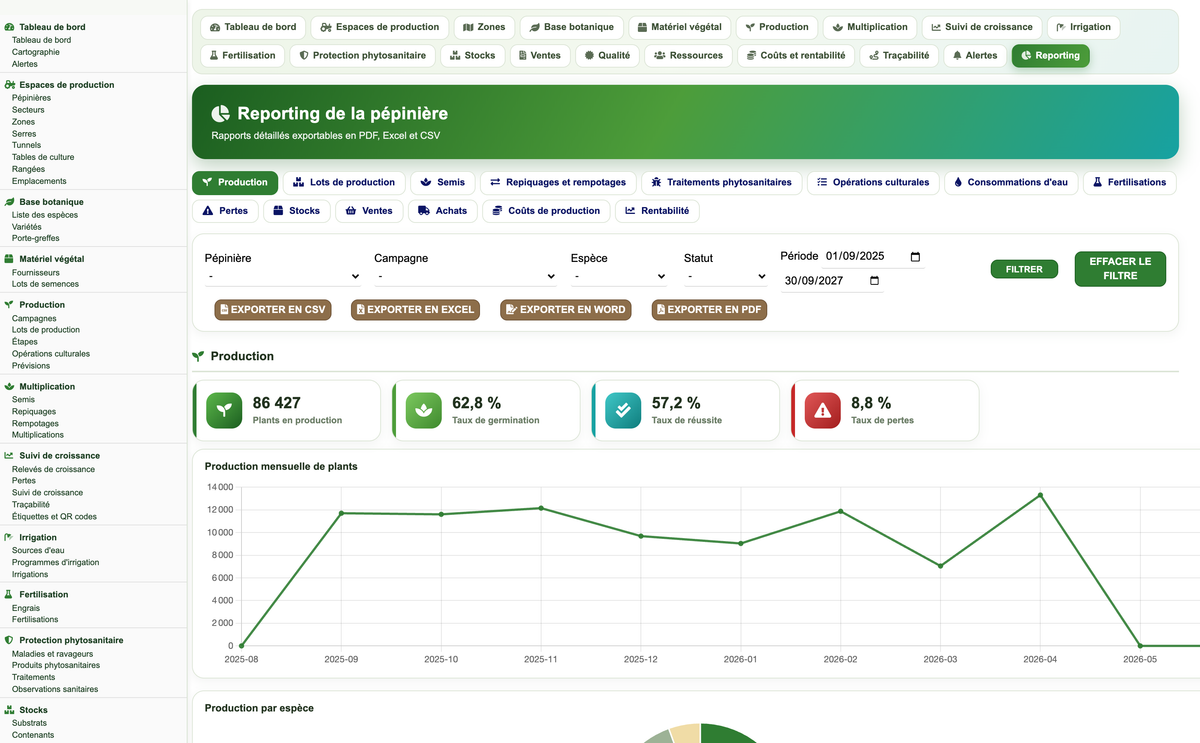Open Liste des espèces in the sidebar

(x=45, y=215)
